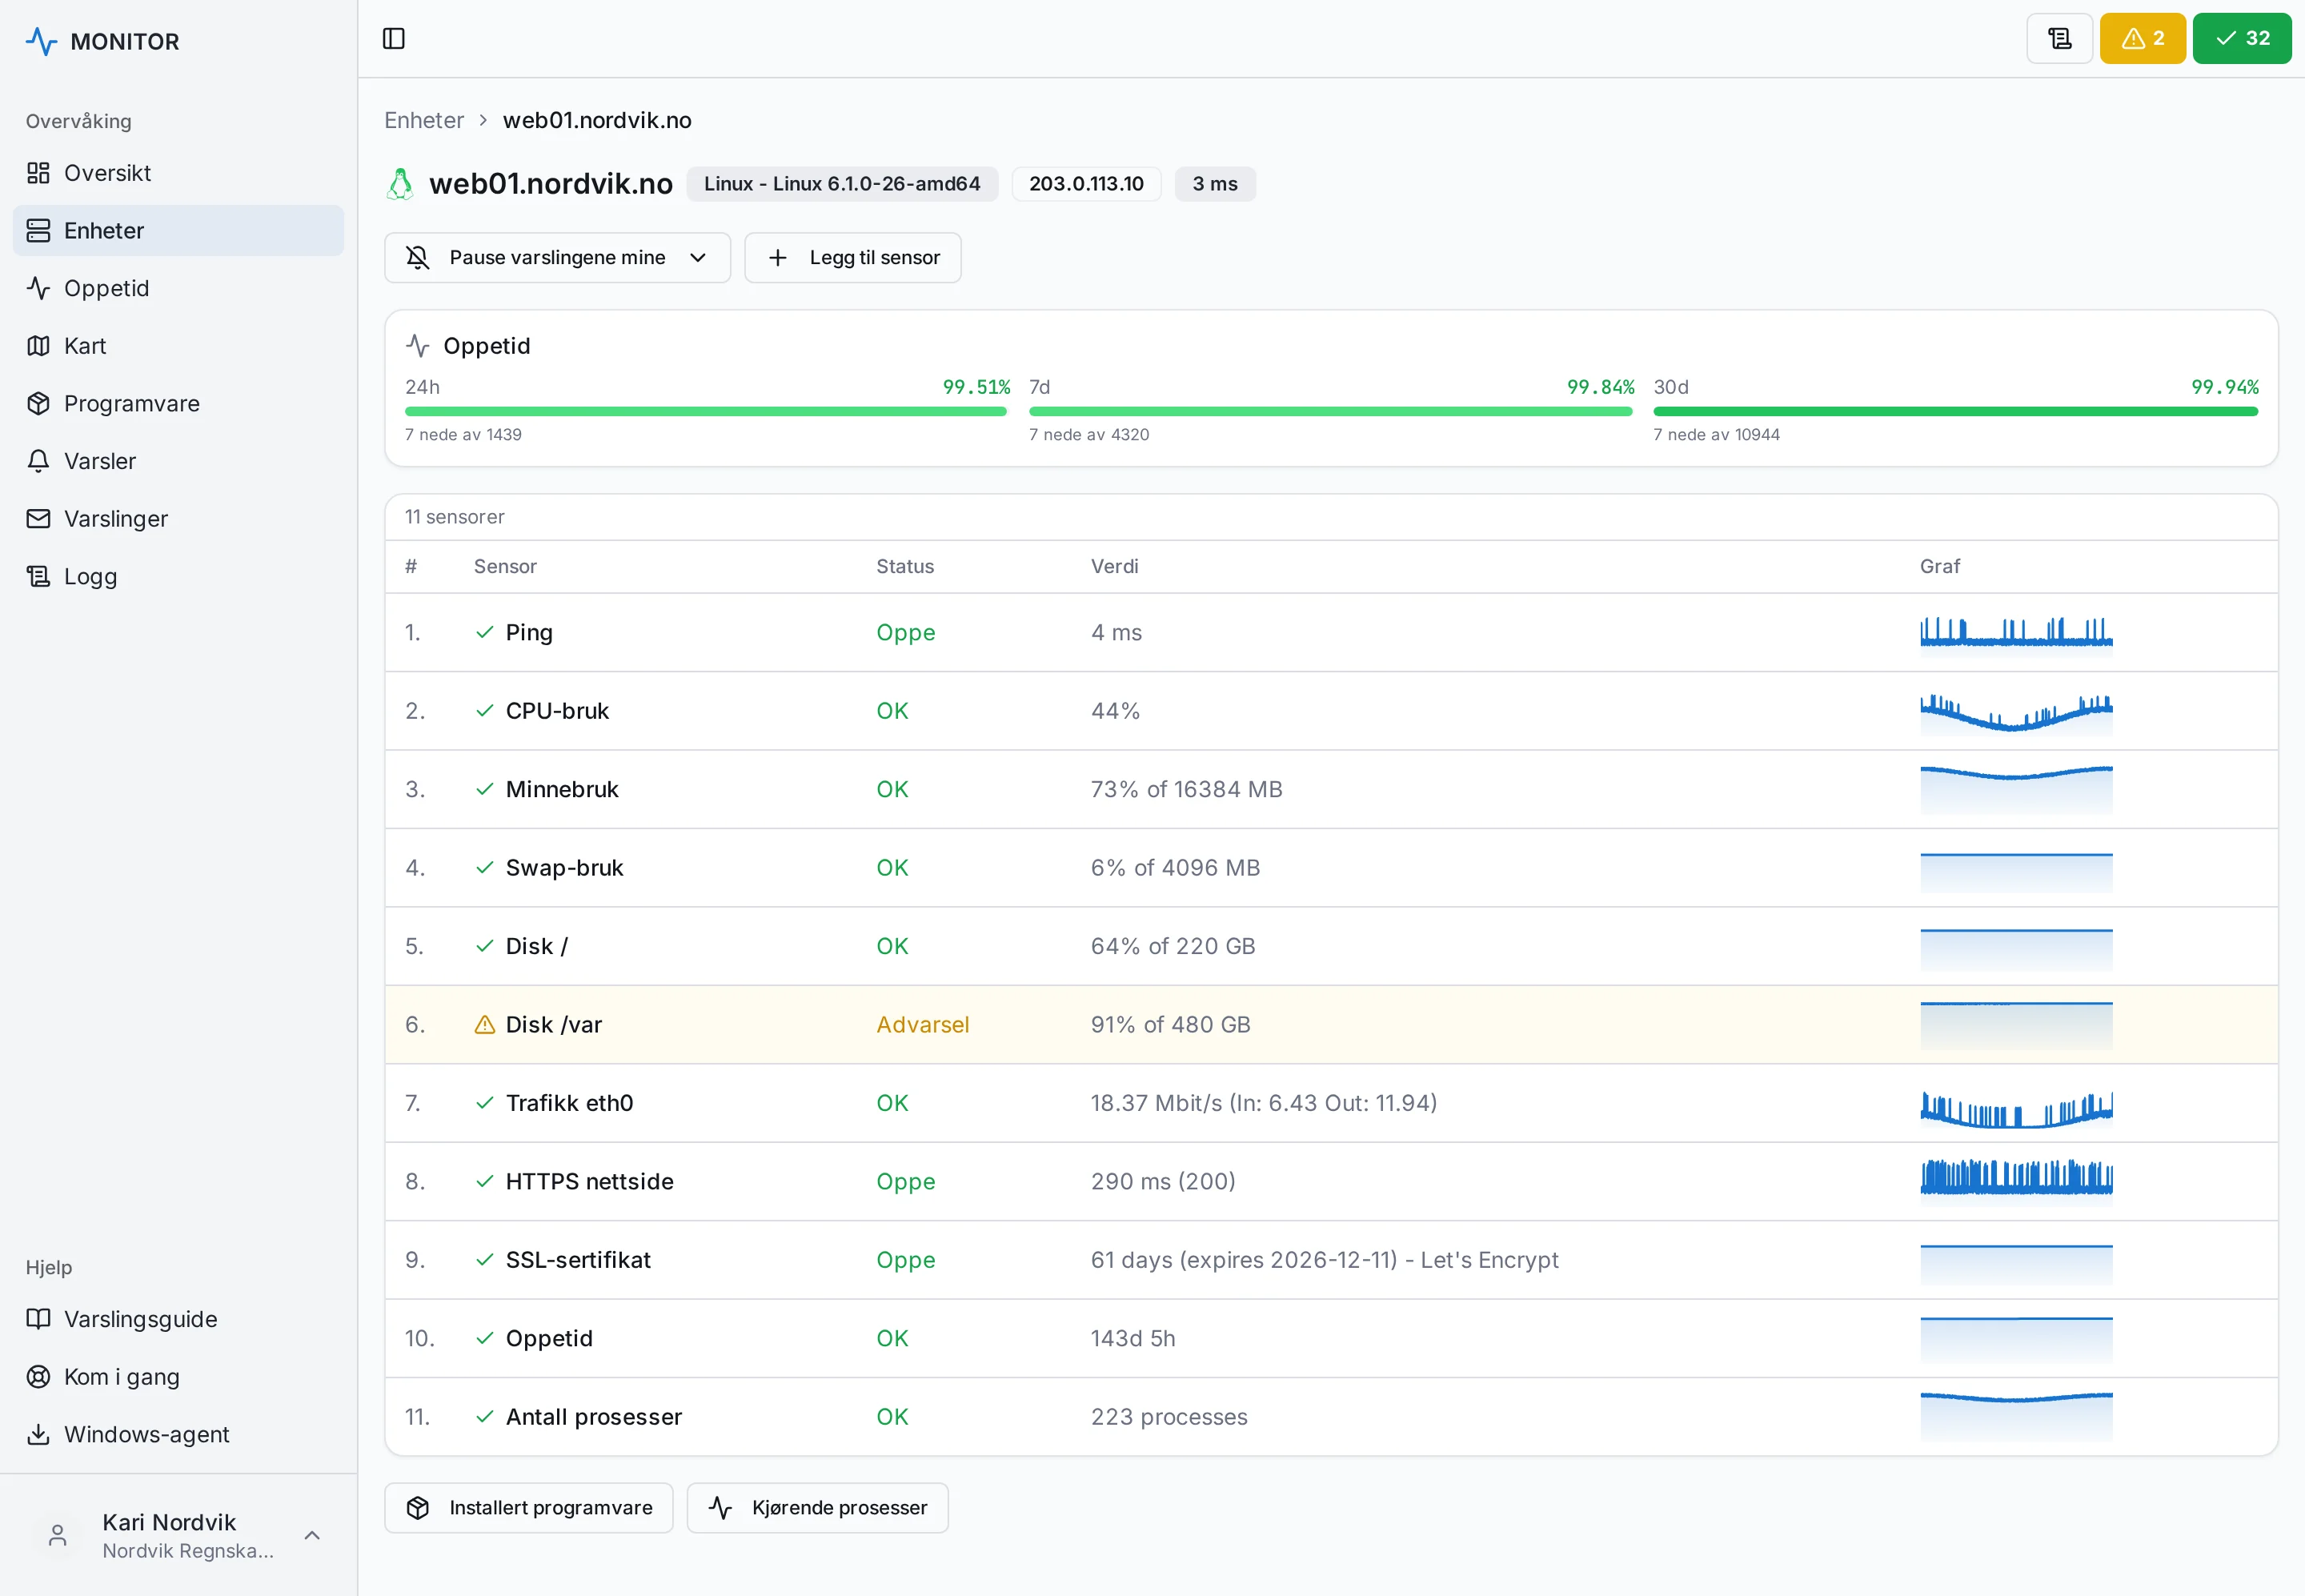
Task: Click the Oppetid card pulse icon
Action: tap(417, 346)
